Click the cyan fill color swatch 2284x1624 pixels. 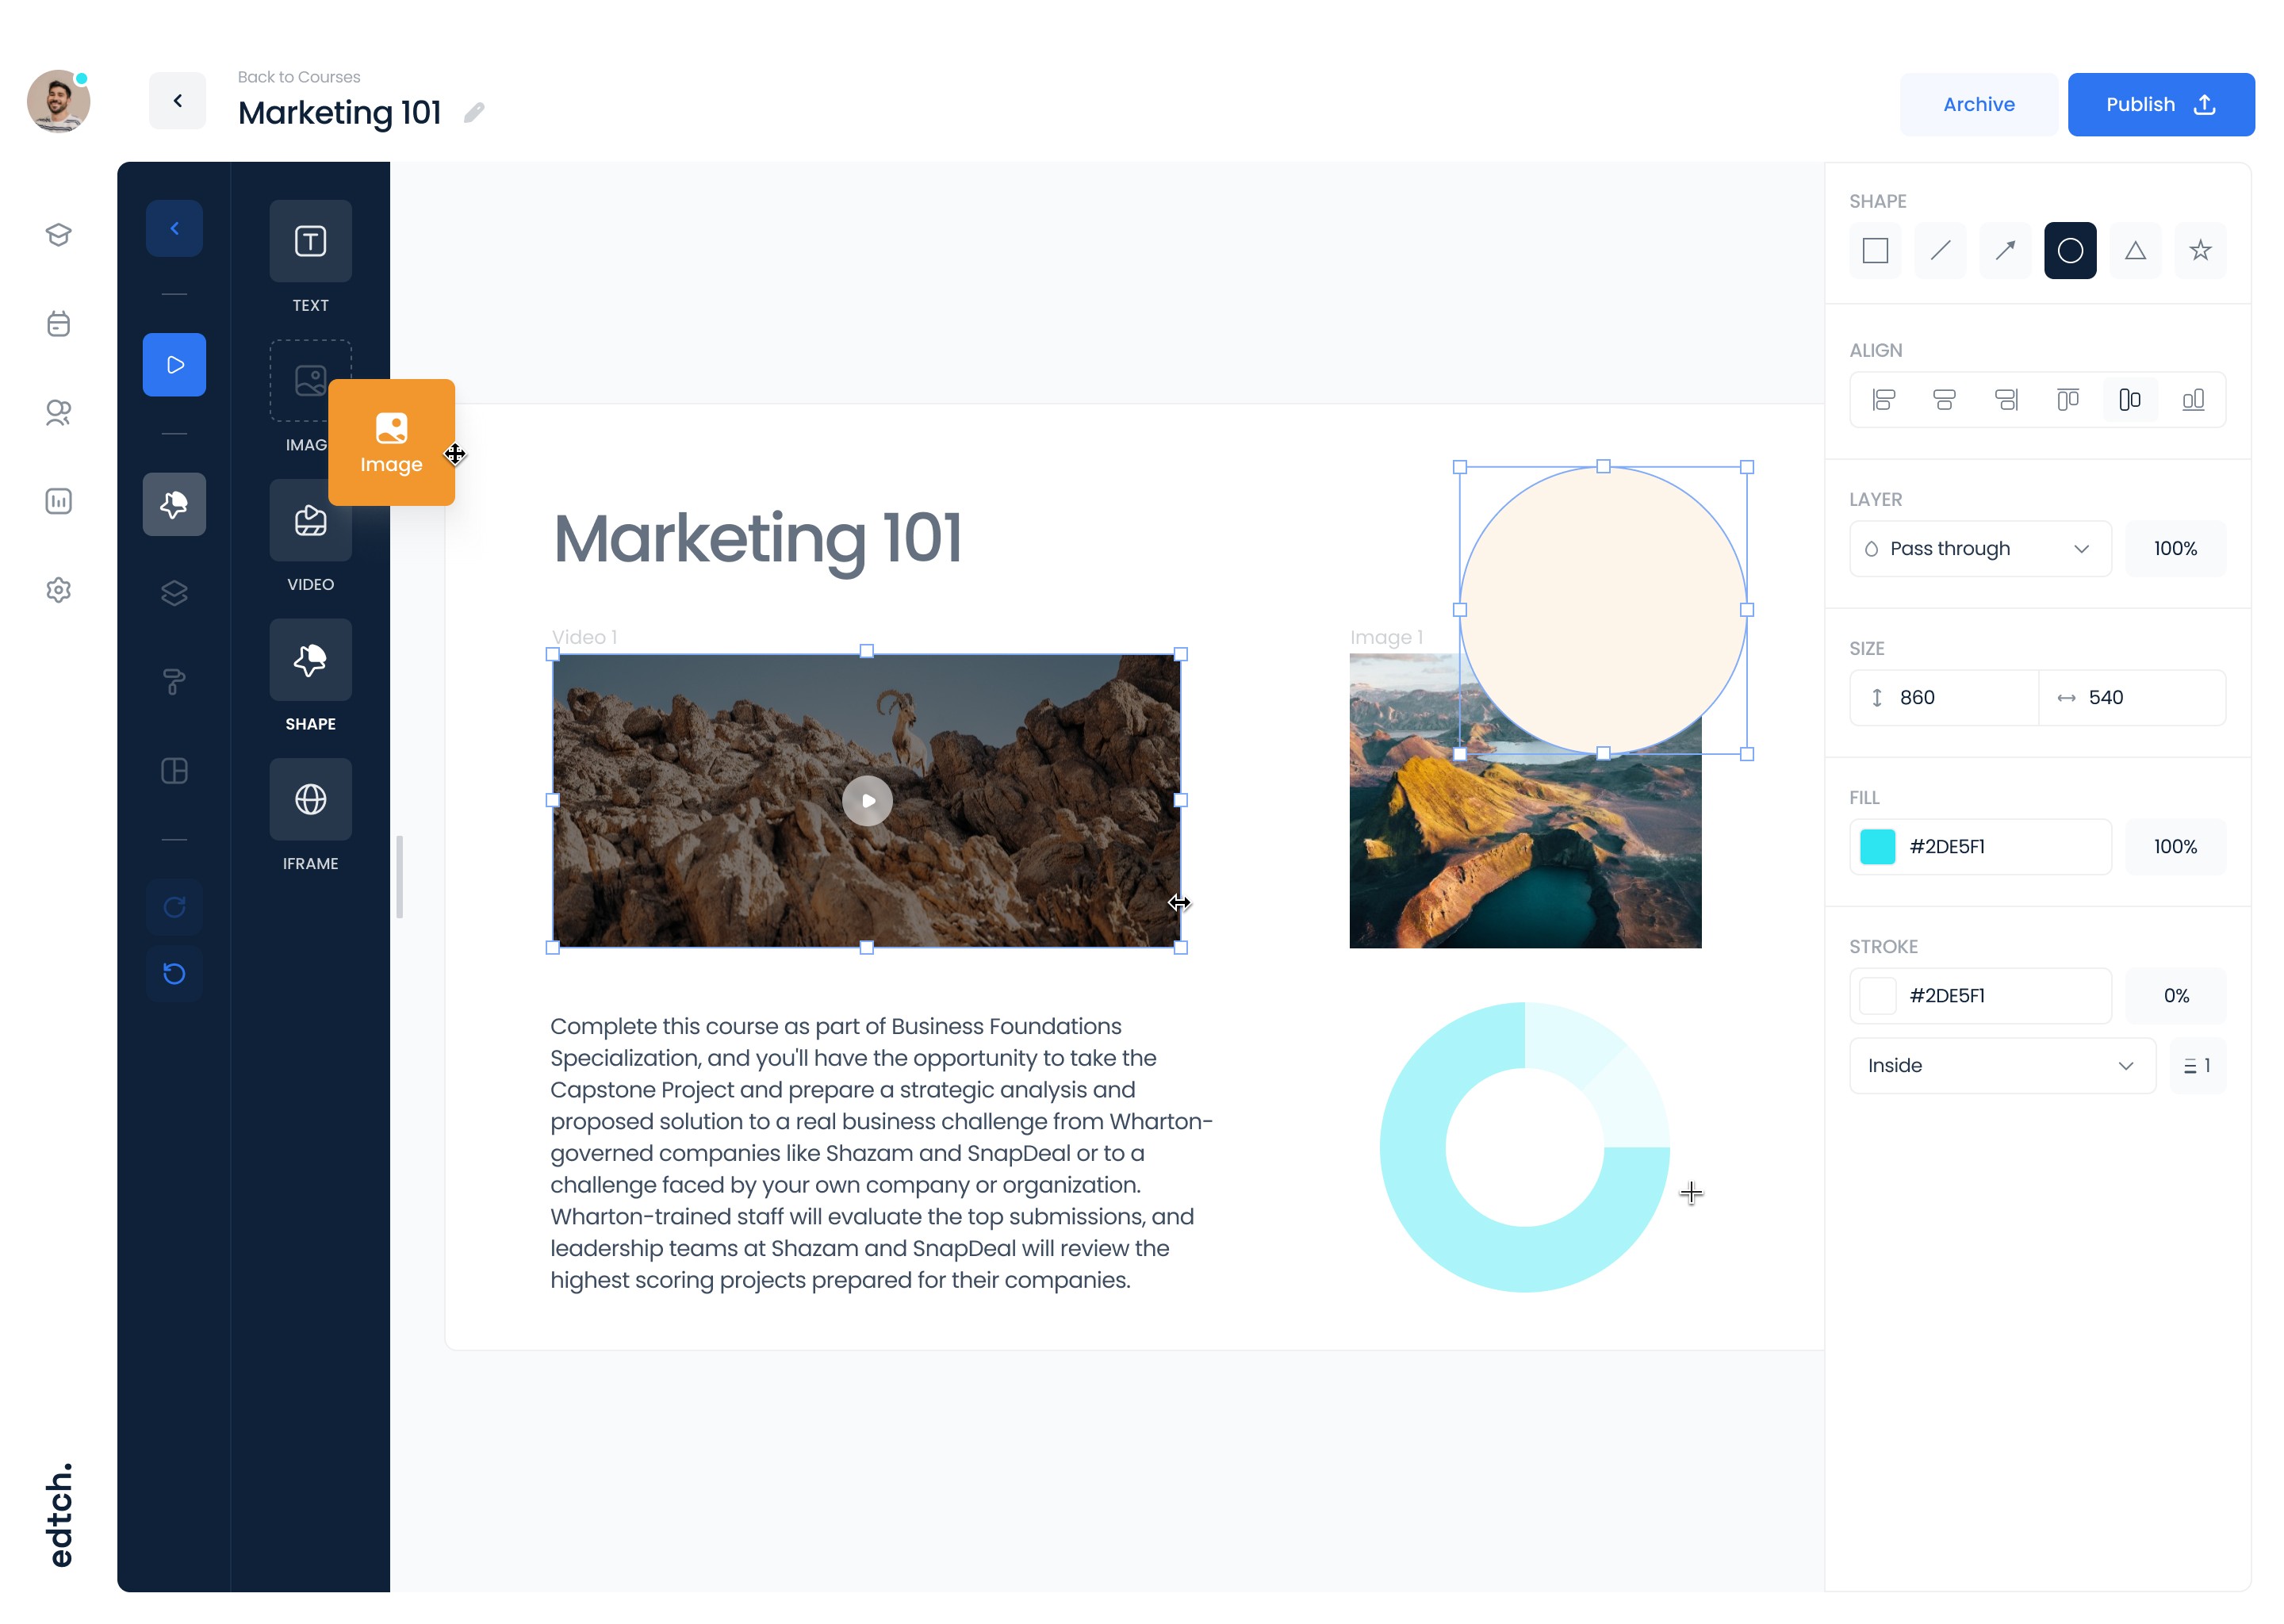(1877, 846)
